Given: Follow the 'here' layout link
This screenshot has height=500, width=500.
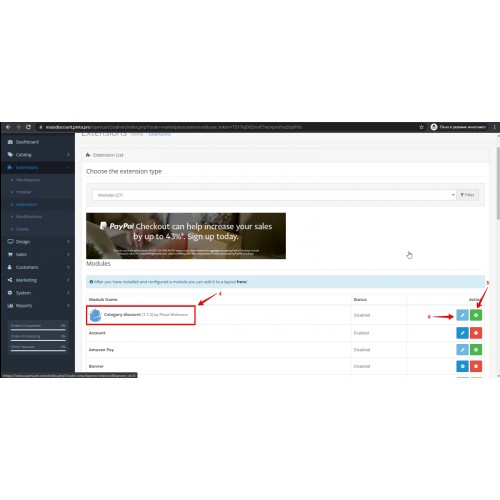Looking at the screenshot, I should (x=242, y=282).
